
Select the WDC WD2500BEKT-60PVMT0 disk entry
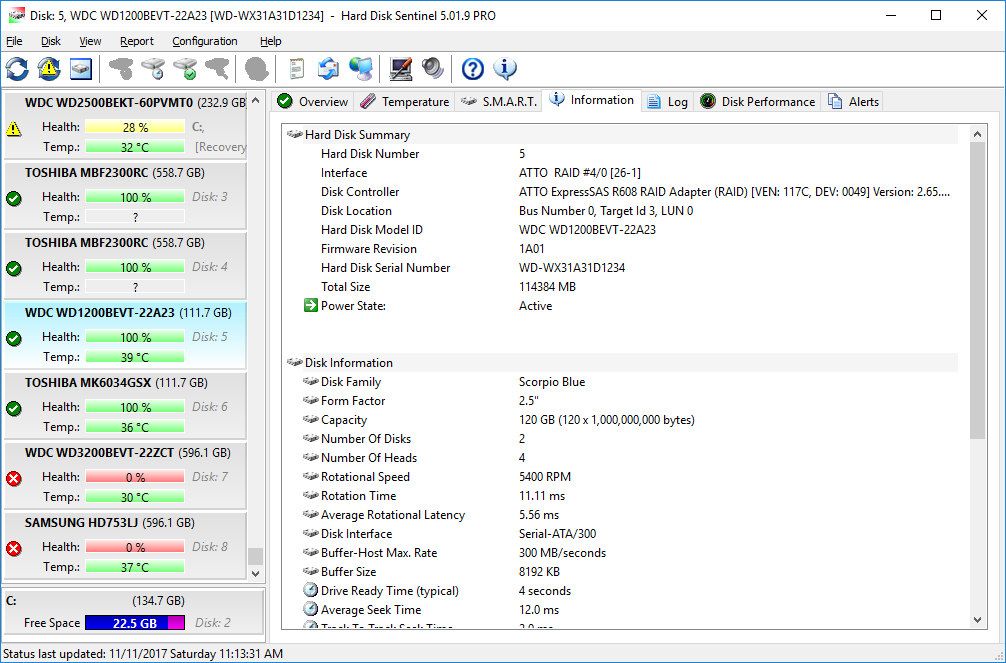(125, 125)
